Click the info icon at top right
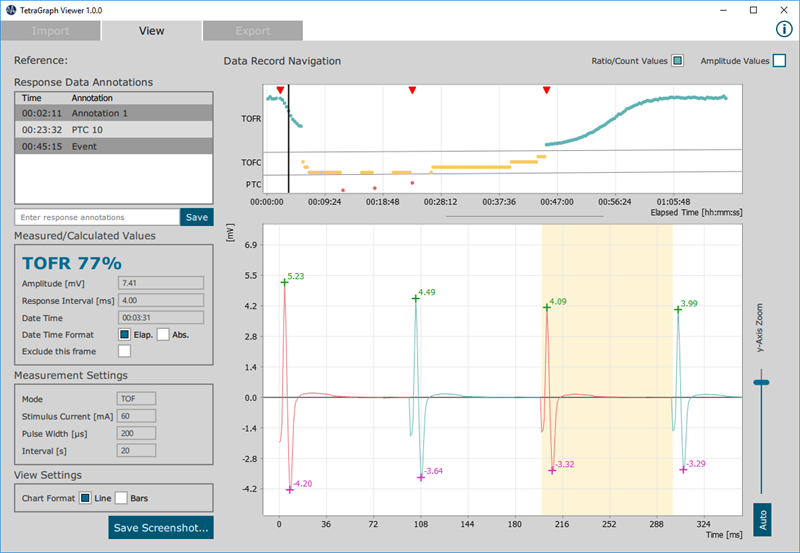This screenshot has height=553, width=800. pos(784,29)
